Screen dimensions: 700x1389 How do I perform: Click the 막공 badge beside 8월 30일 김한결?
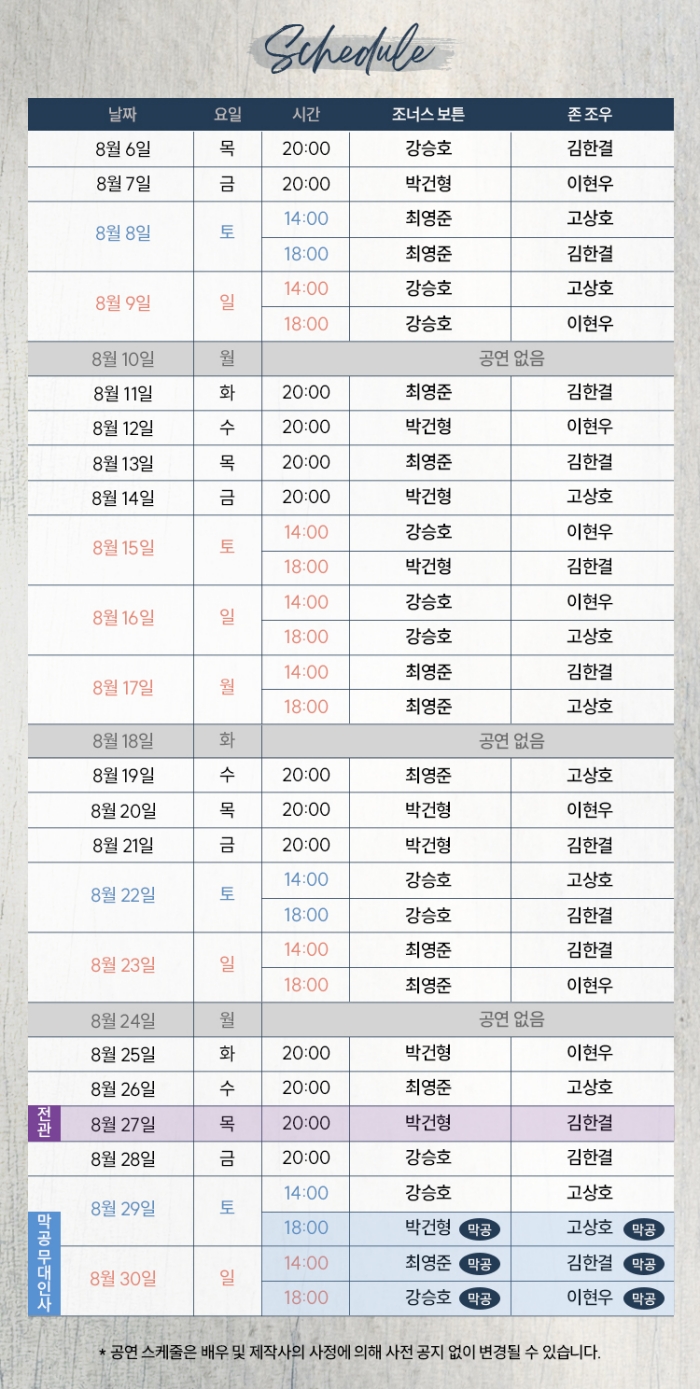(x=643, y=1264)
